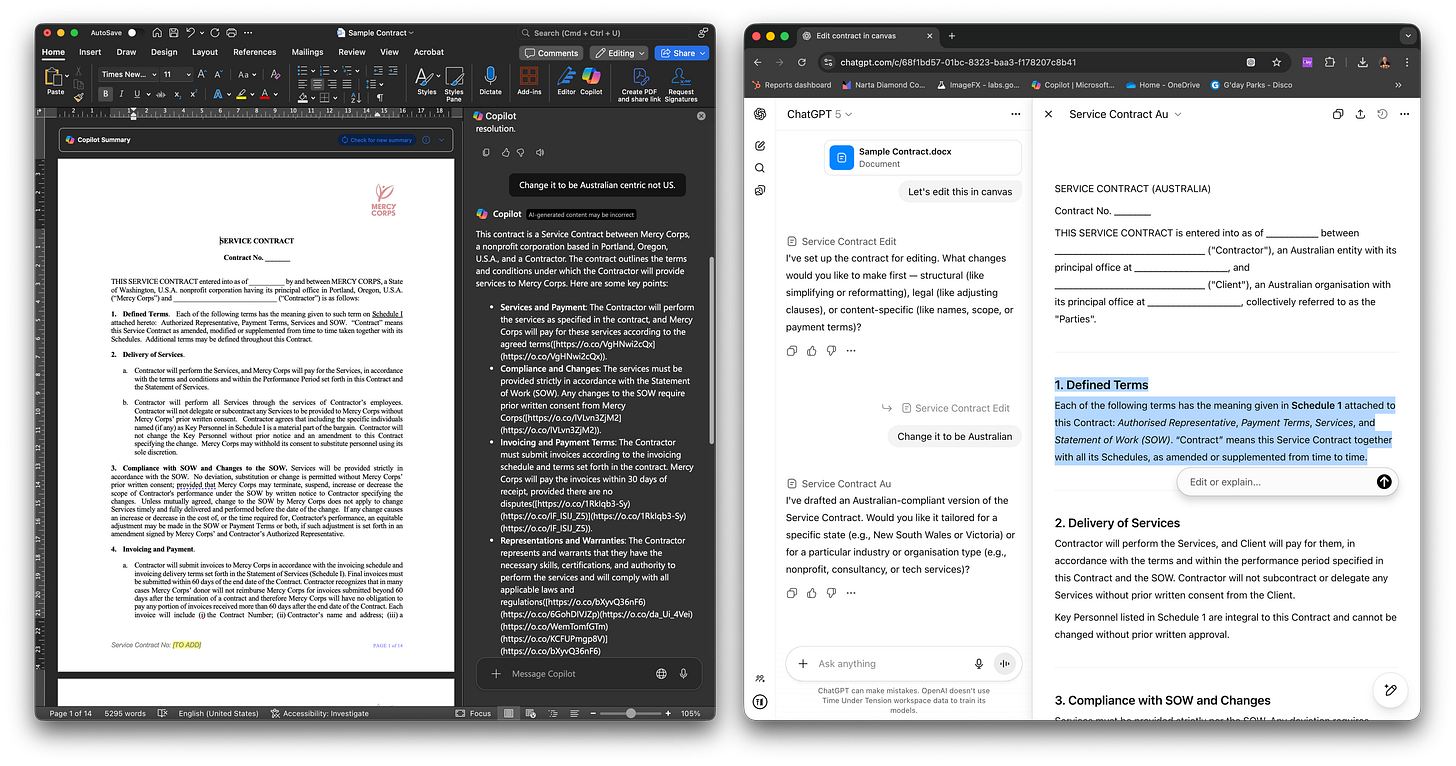Open the Sample Contract title dropdown
Viewport: 1456px width, 766px height.
tap(376, 33)
